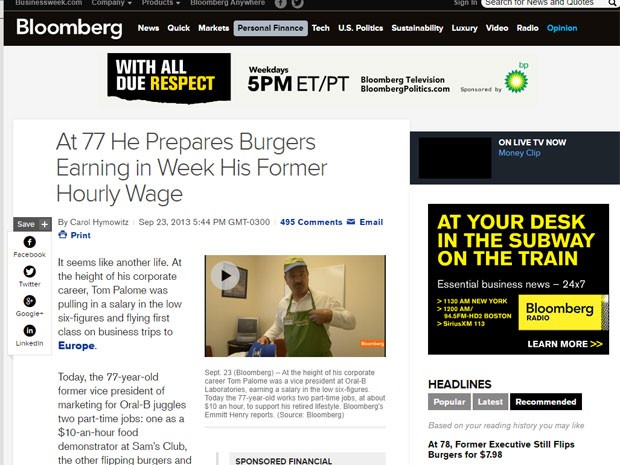Click the Email envelope icon
Screen dimensions: 620x465
(351, 222)
